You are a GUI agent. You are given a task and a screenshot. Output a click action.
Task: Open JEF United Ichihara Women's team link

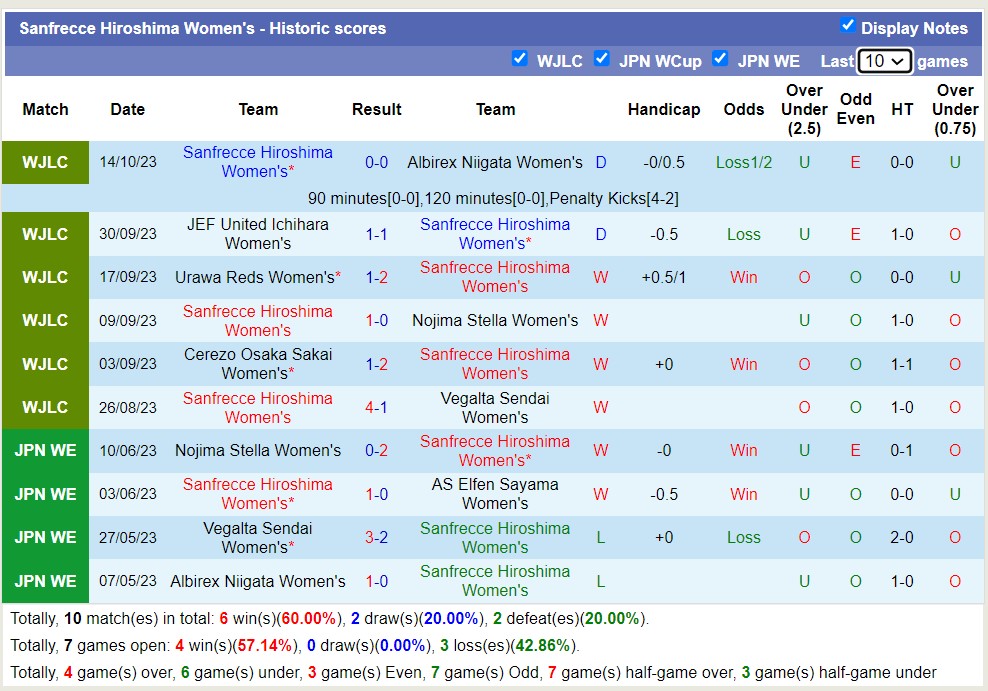click(x=258, y=234)
